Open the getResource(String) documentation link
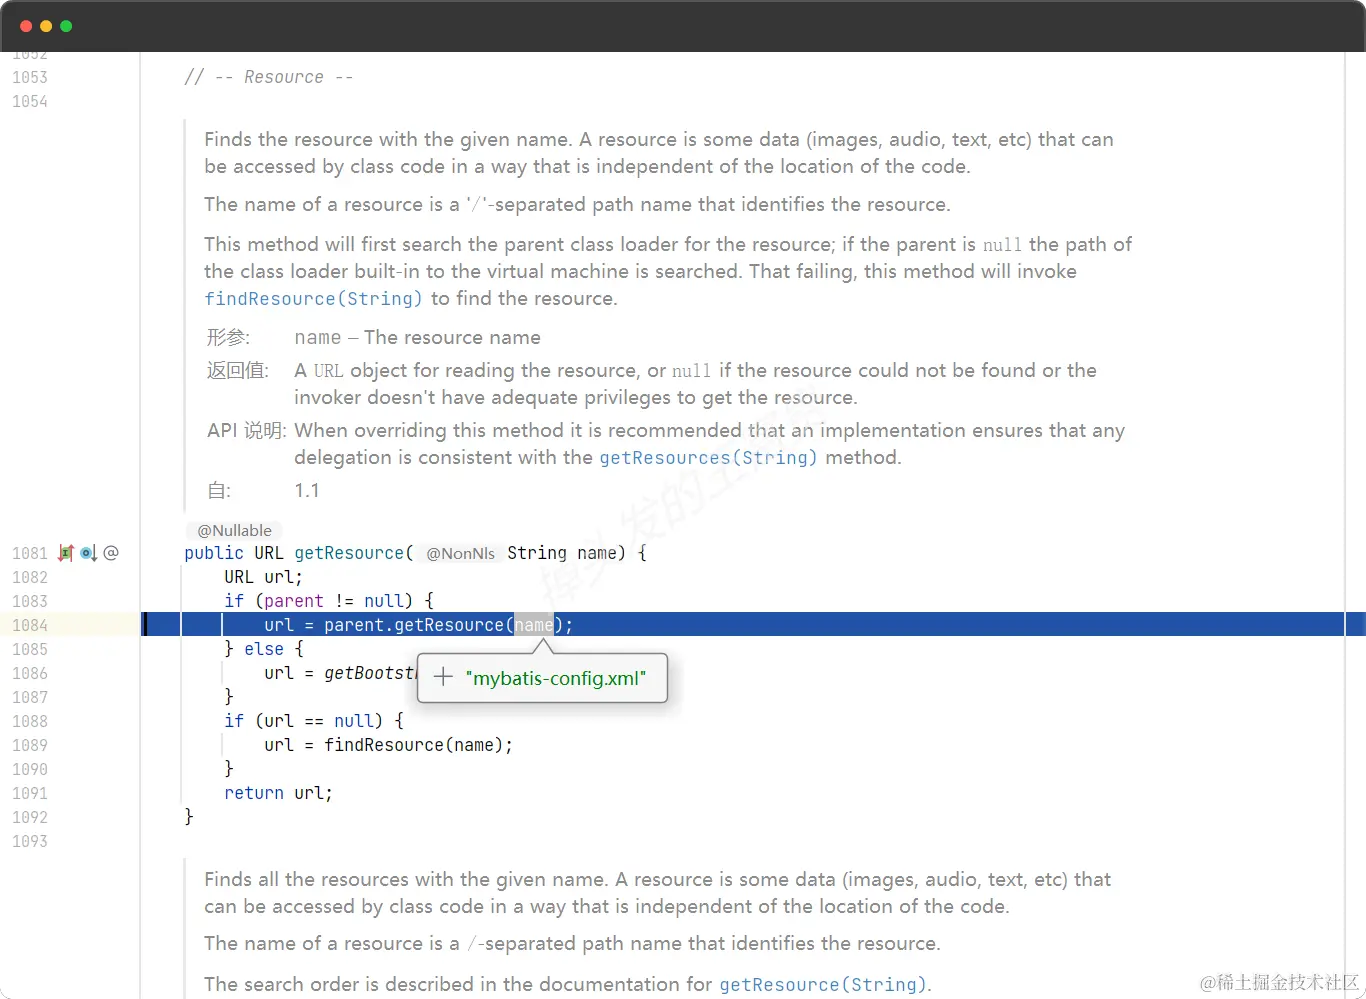Screen dimensions: 1366x999 pyautogui.click(x=823, y=985)
